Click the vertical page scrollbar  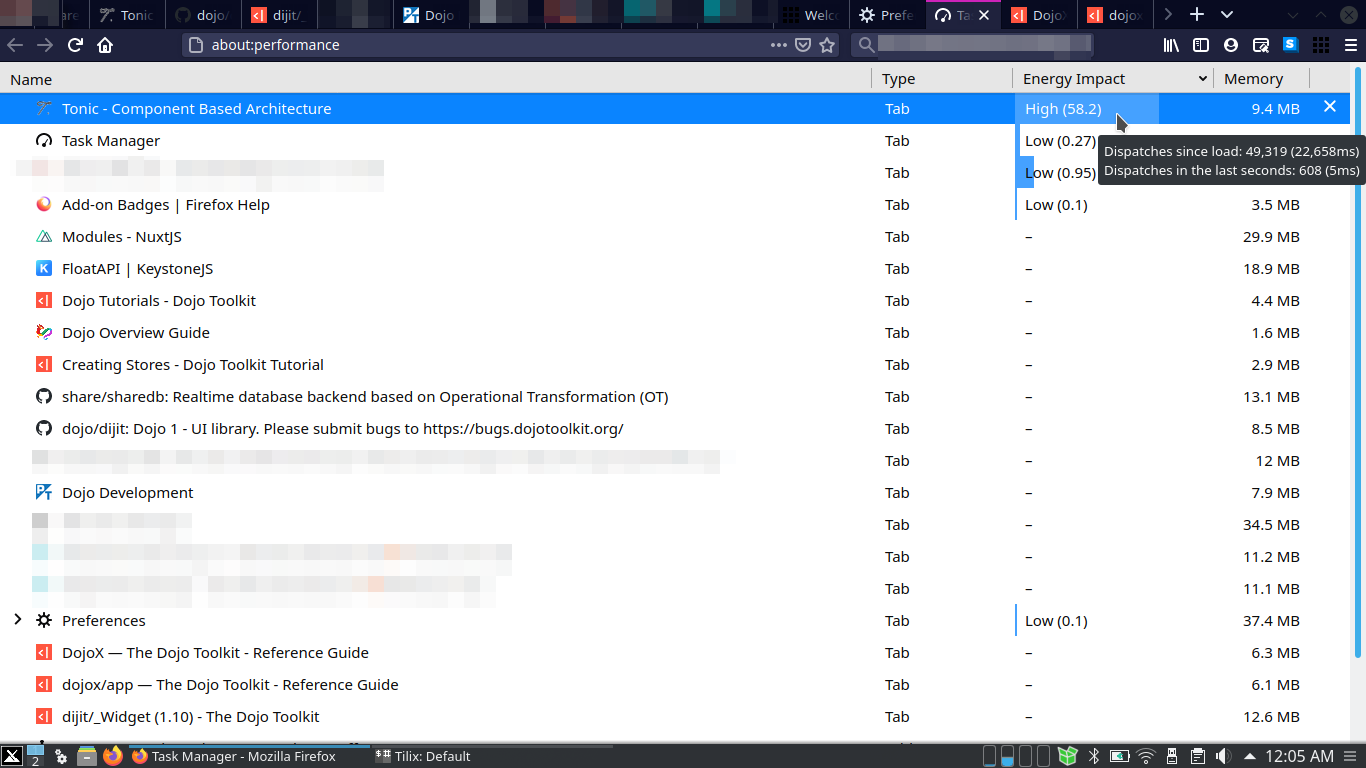point(1358,362)
